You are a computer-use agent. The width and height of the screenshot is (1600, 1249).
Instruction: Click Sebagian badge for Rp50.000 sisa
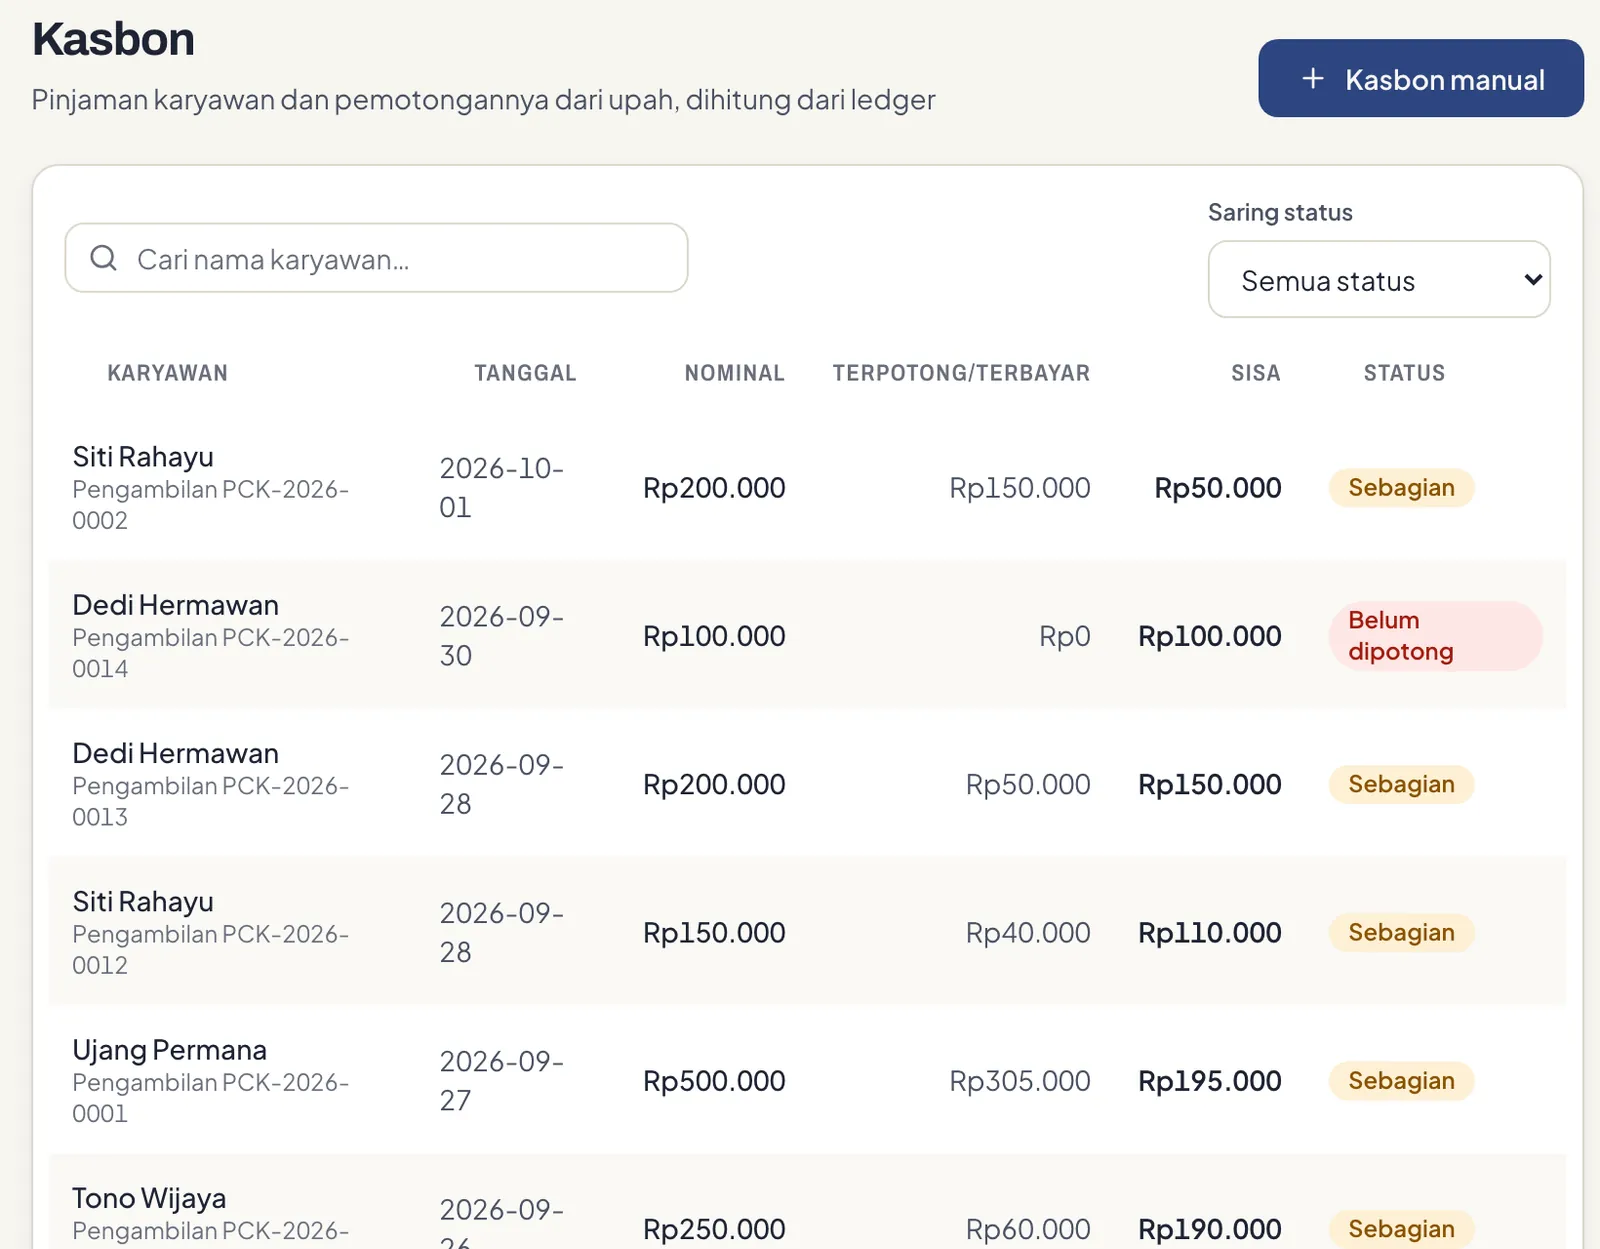click(1401, 487)
